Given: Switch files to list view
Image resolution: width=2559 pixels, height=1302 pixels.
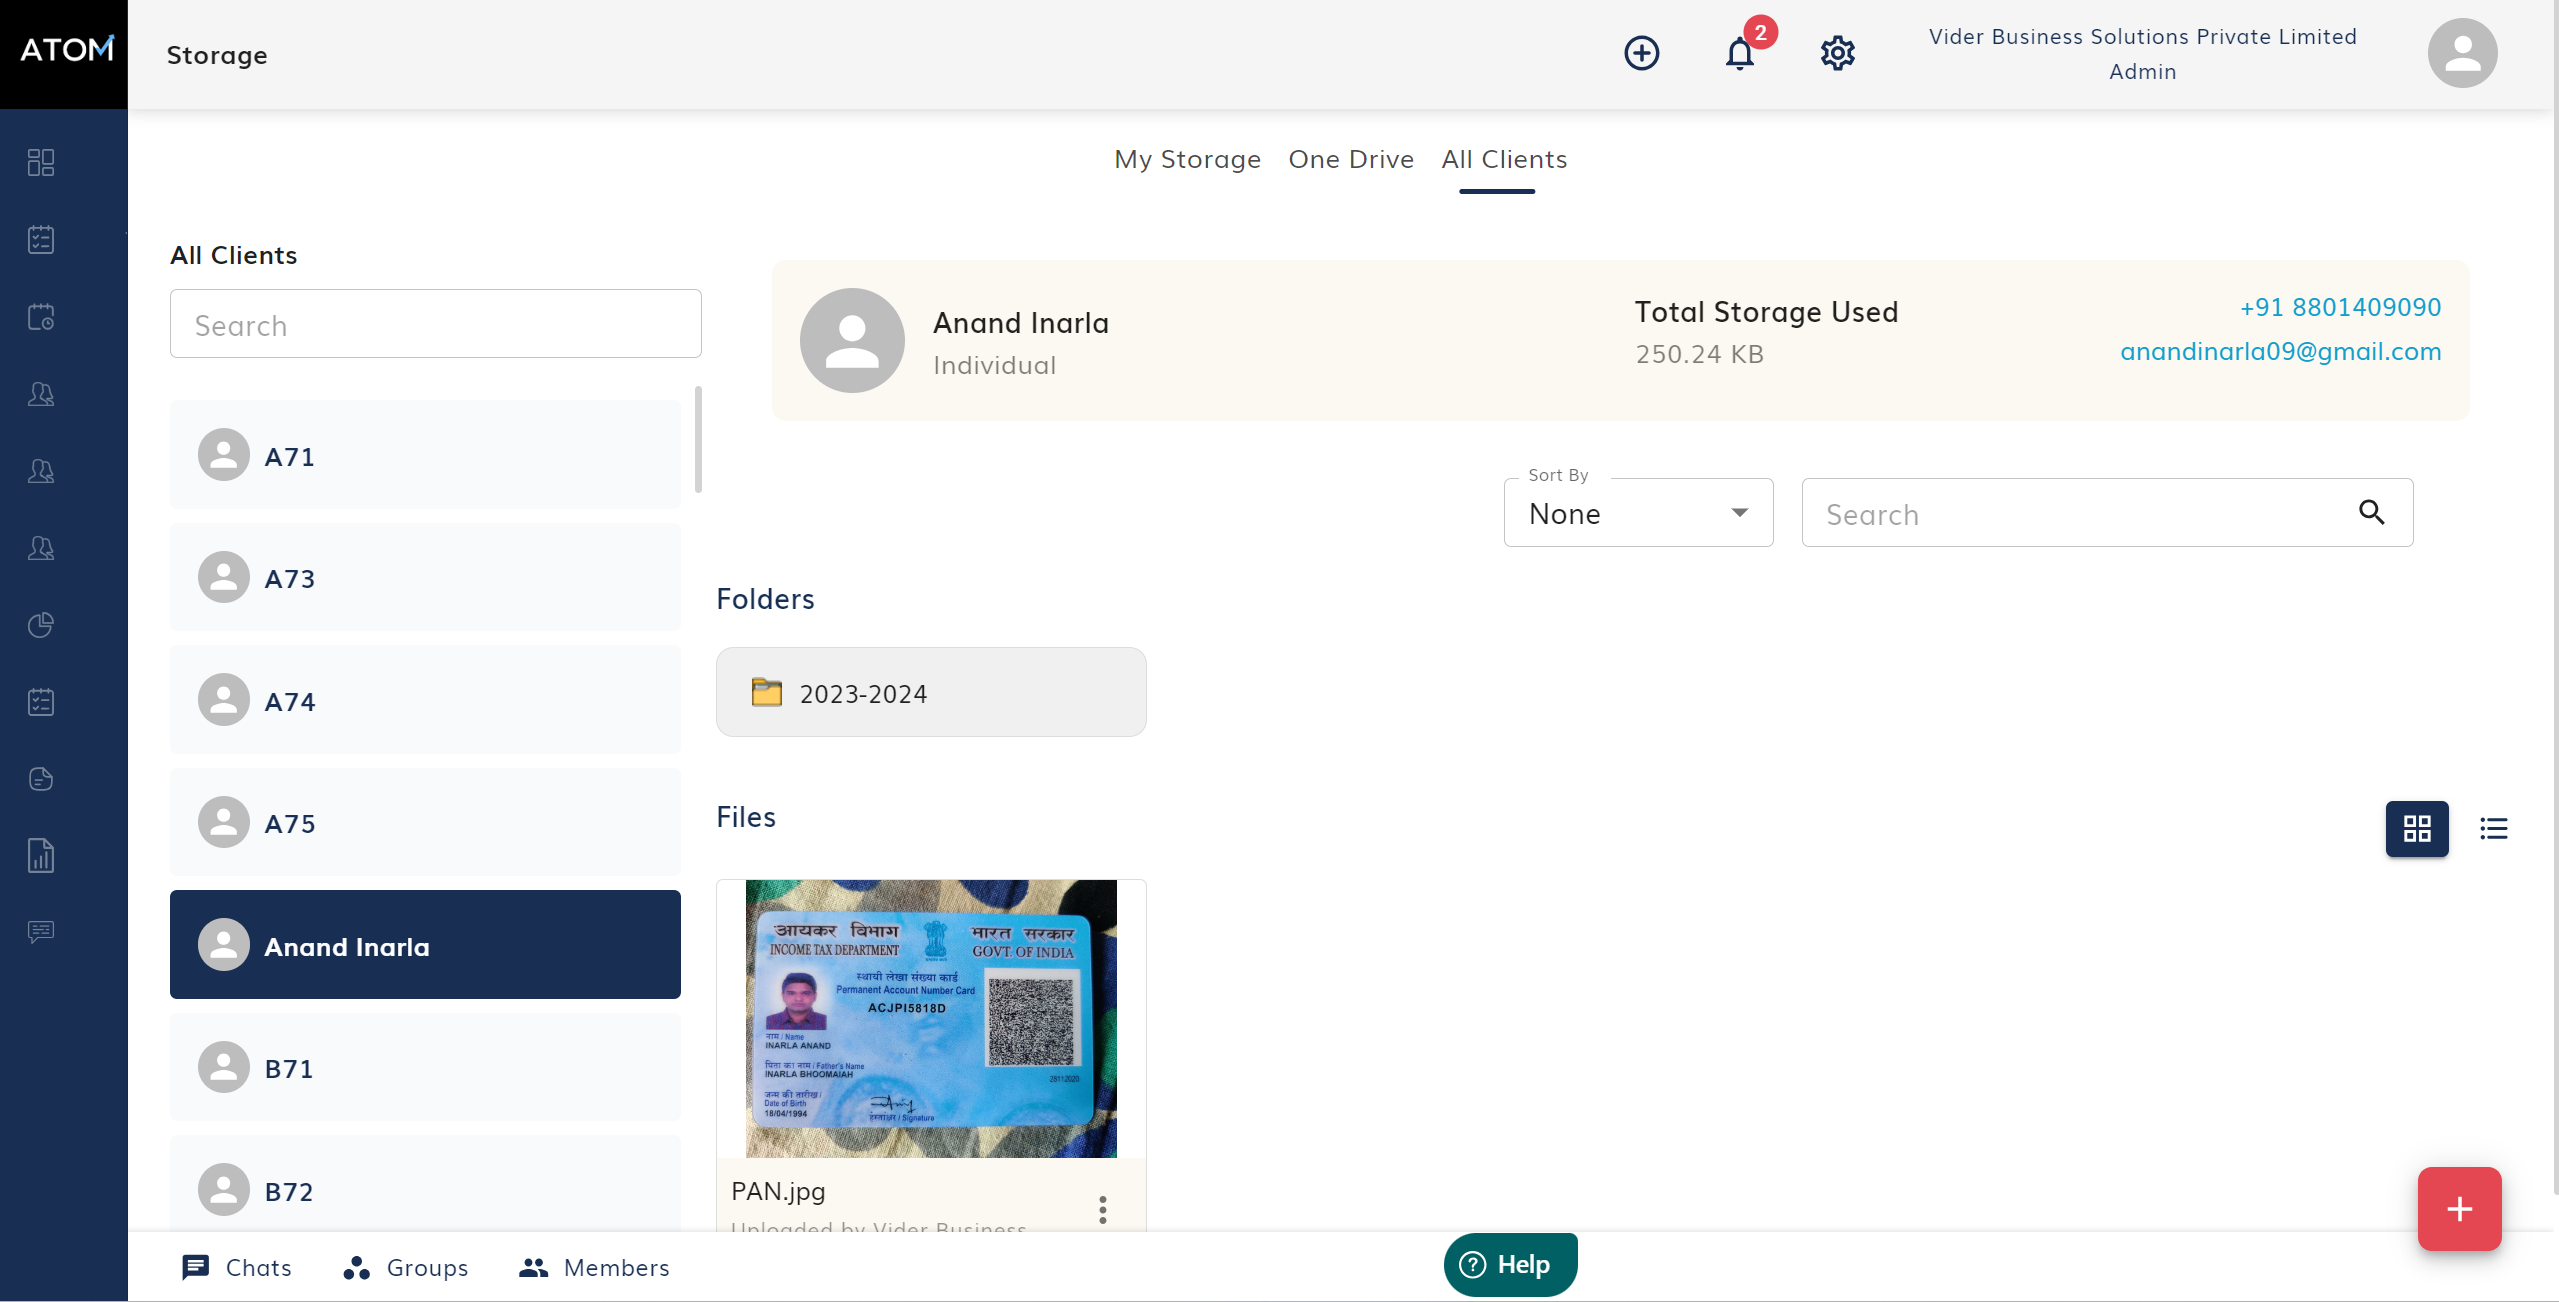Looking at the screenshot, I should 2493,828.
